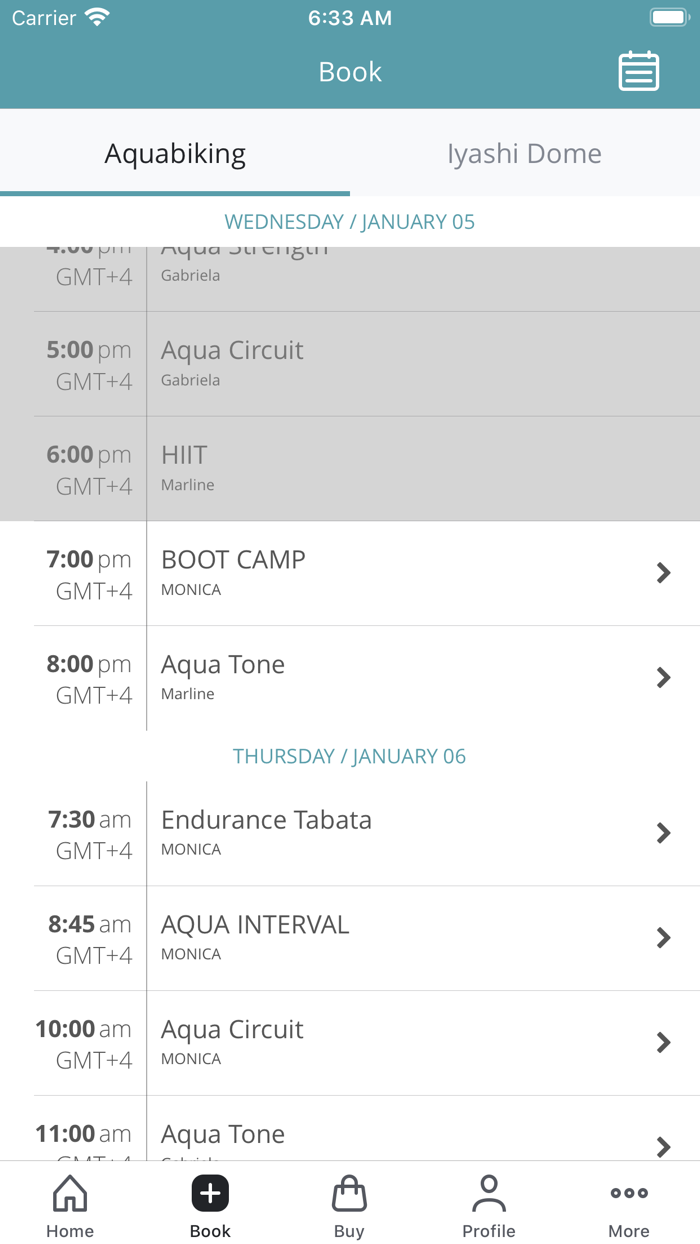Image resolution: width=700 pixels, height=1244 pixels.
Task: Expand the 11:00 am Aqua Tone chevron
Action: [x=663, y=1147]
